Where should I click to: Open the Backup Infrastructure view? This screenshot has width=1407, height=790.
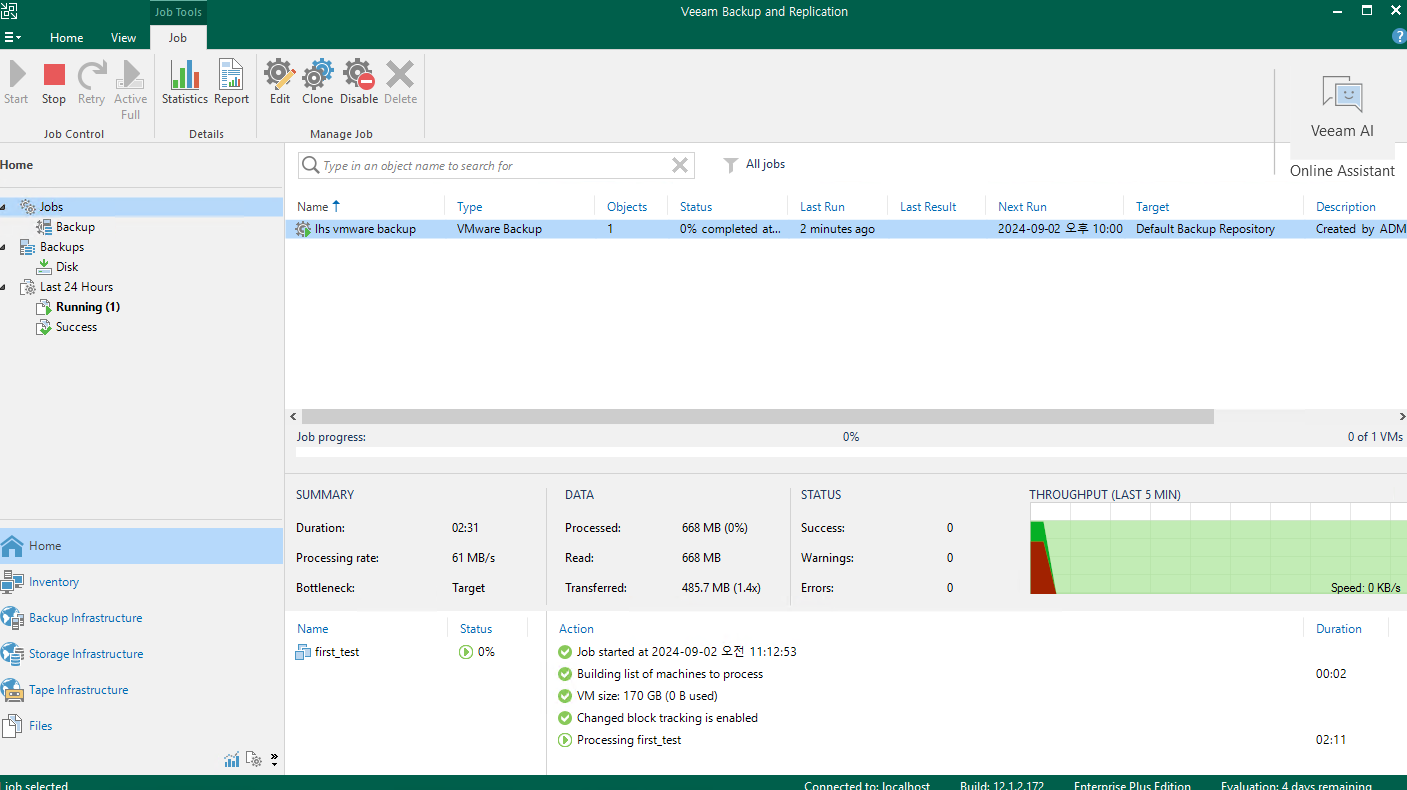point(141,618)
